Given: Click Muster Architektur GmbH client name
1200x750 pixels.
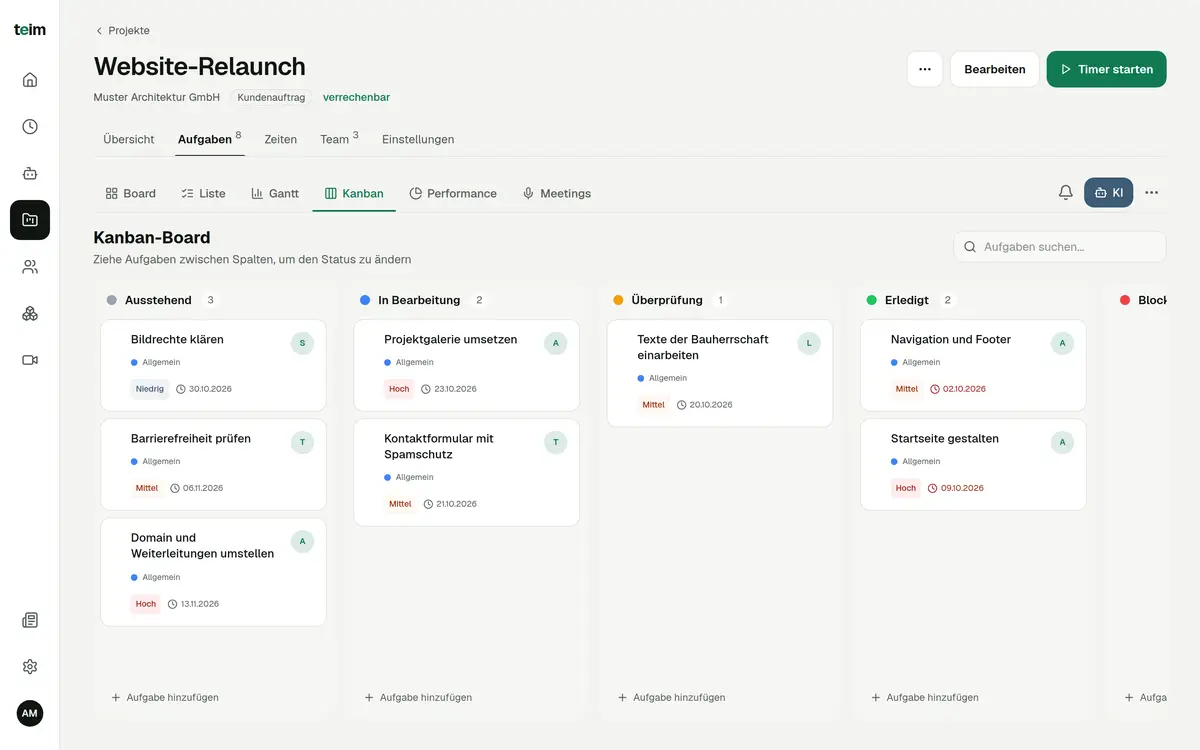Looking at the screenshot, I should click(157, 97).
